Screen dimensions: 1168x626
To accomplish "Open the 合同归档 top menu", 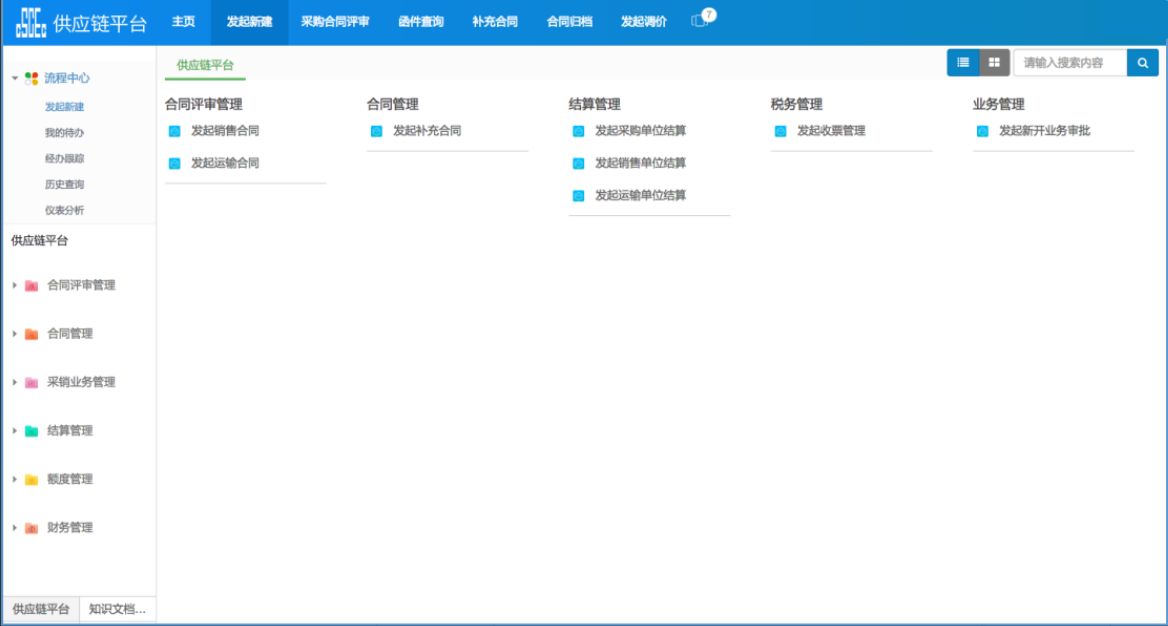I will tap(569, 21).
